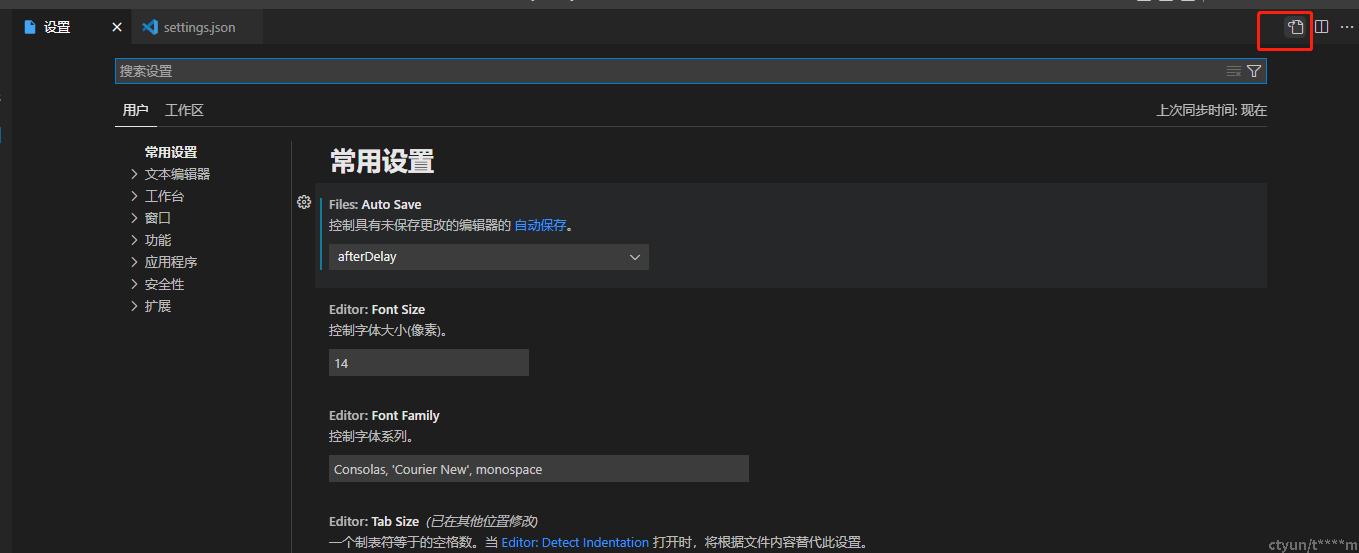Screen dimensions: 1359x553
Task: Click the Split Editor icon
Action: pyautogui.click(x=1321, y=27)
